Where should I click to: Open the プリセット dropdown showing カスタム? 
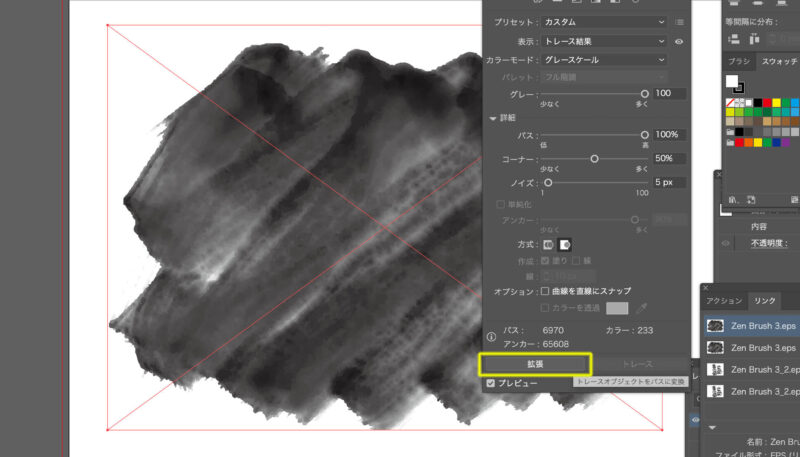pyautogui.click(x=603, y=21)
